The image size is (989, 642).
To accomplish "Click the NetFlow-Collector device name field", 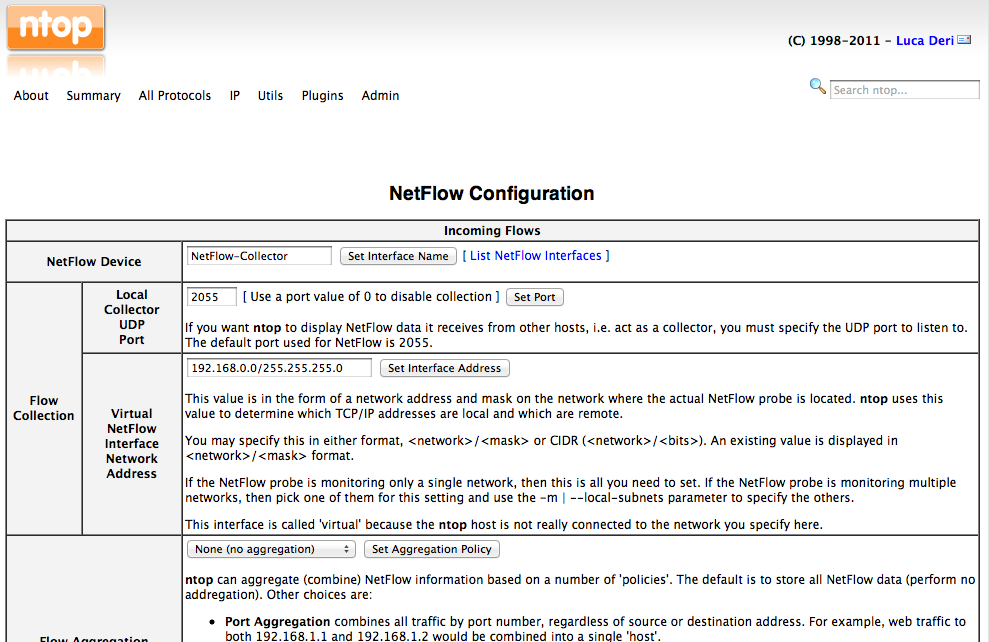I will click(259, 256).
